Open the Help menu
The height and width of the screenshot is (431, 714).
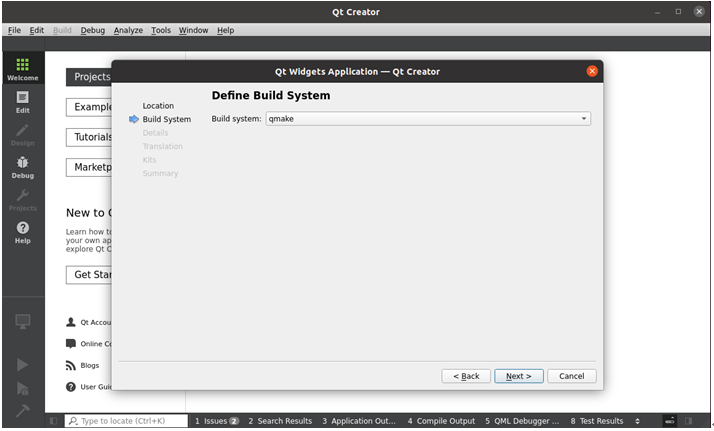click(225, 30)
